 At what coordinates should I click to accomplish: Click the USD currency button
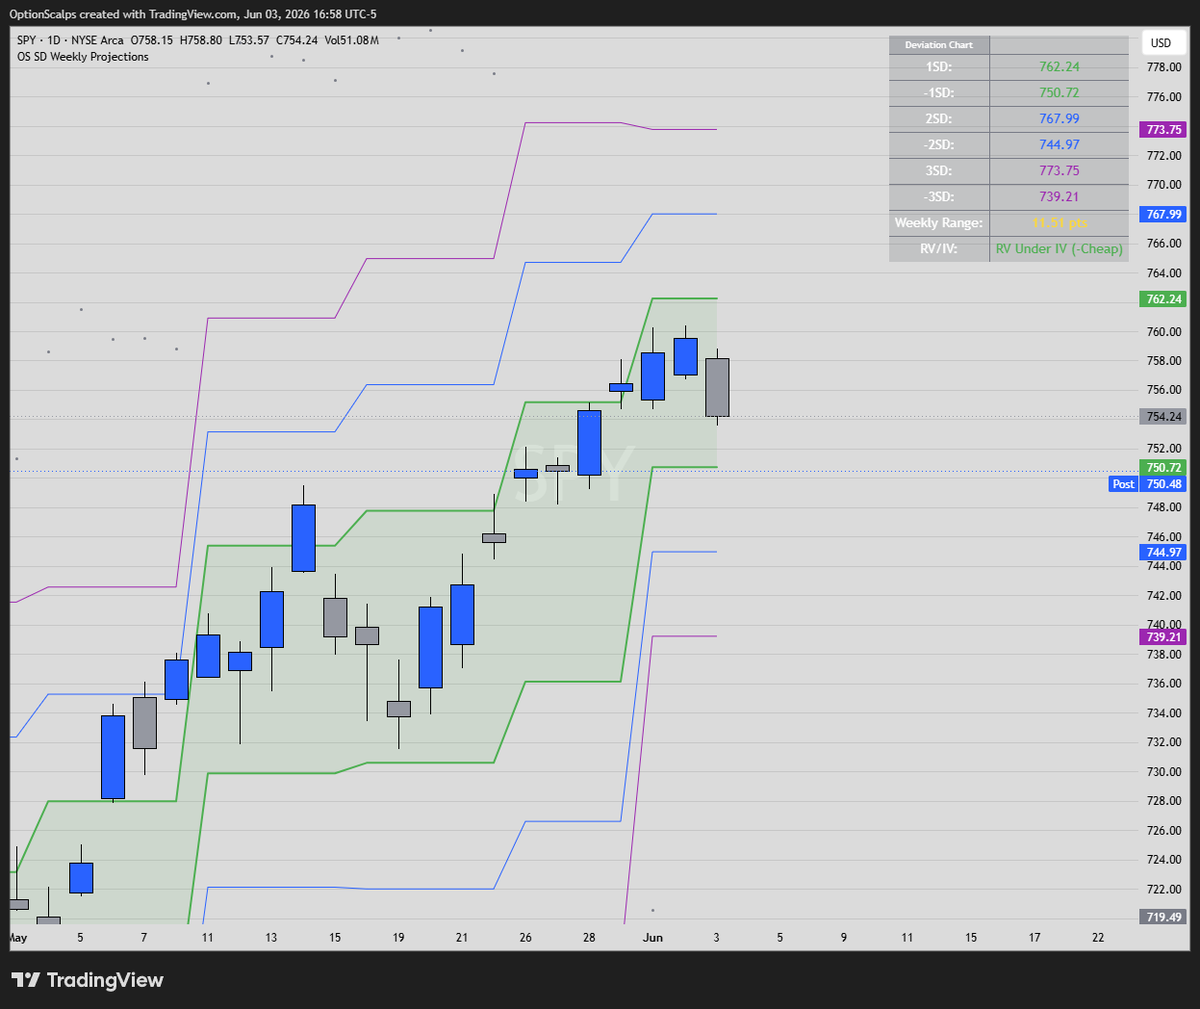pos(1160,43)
